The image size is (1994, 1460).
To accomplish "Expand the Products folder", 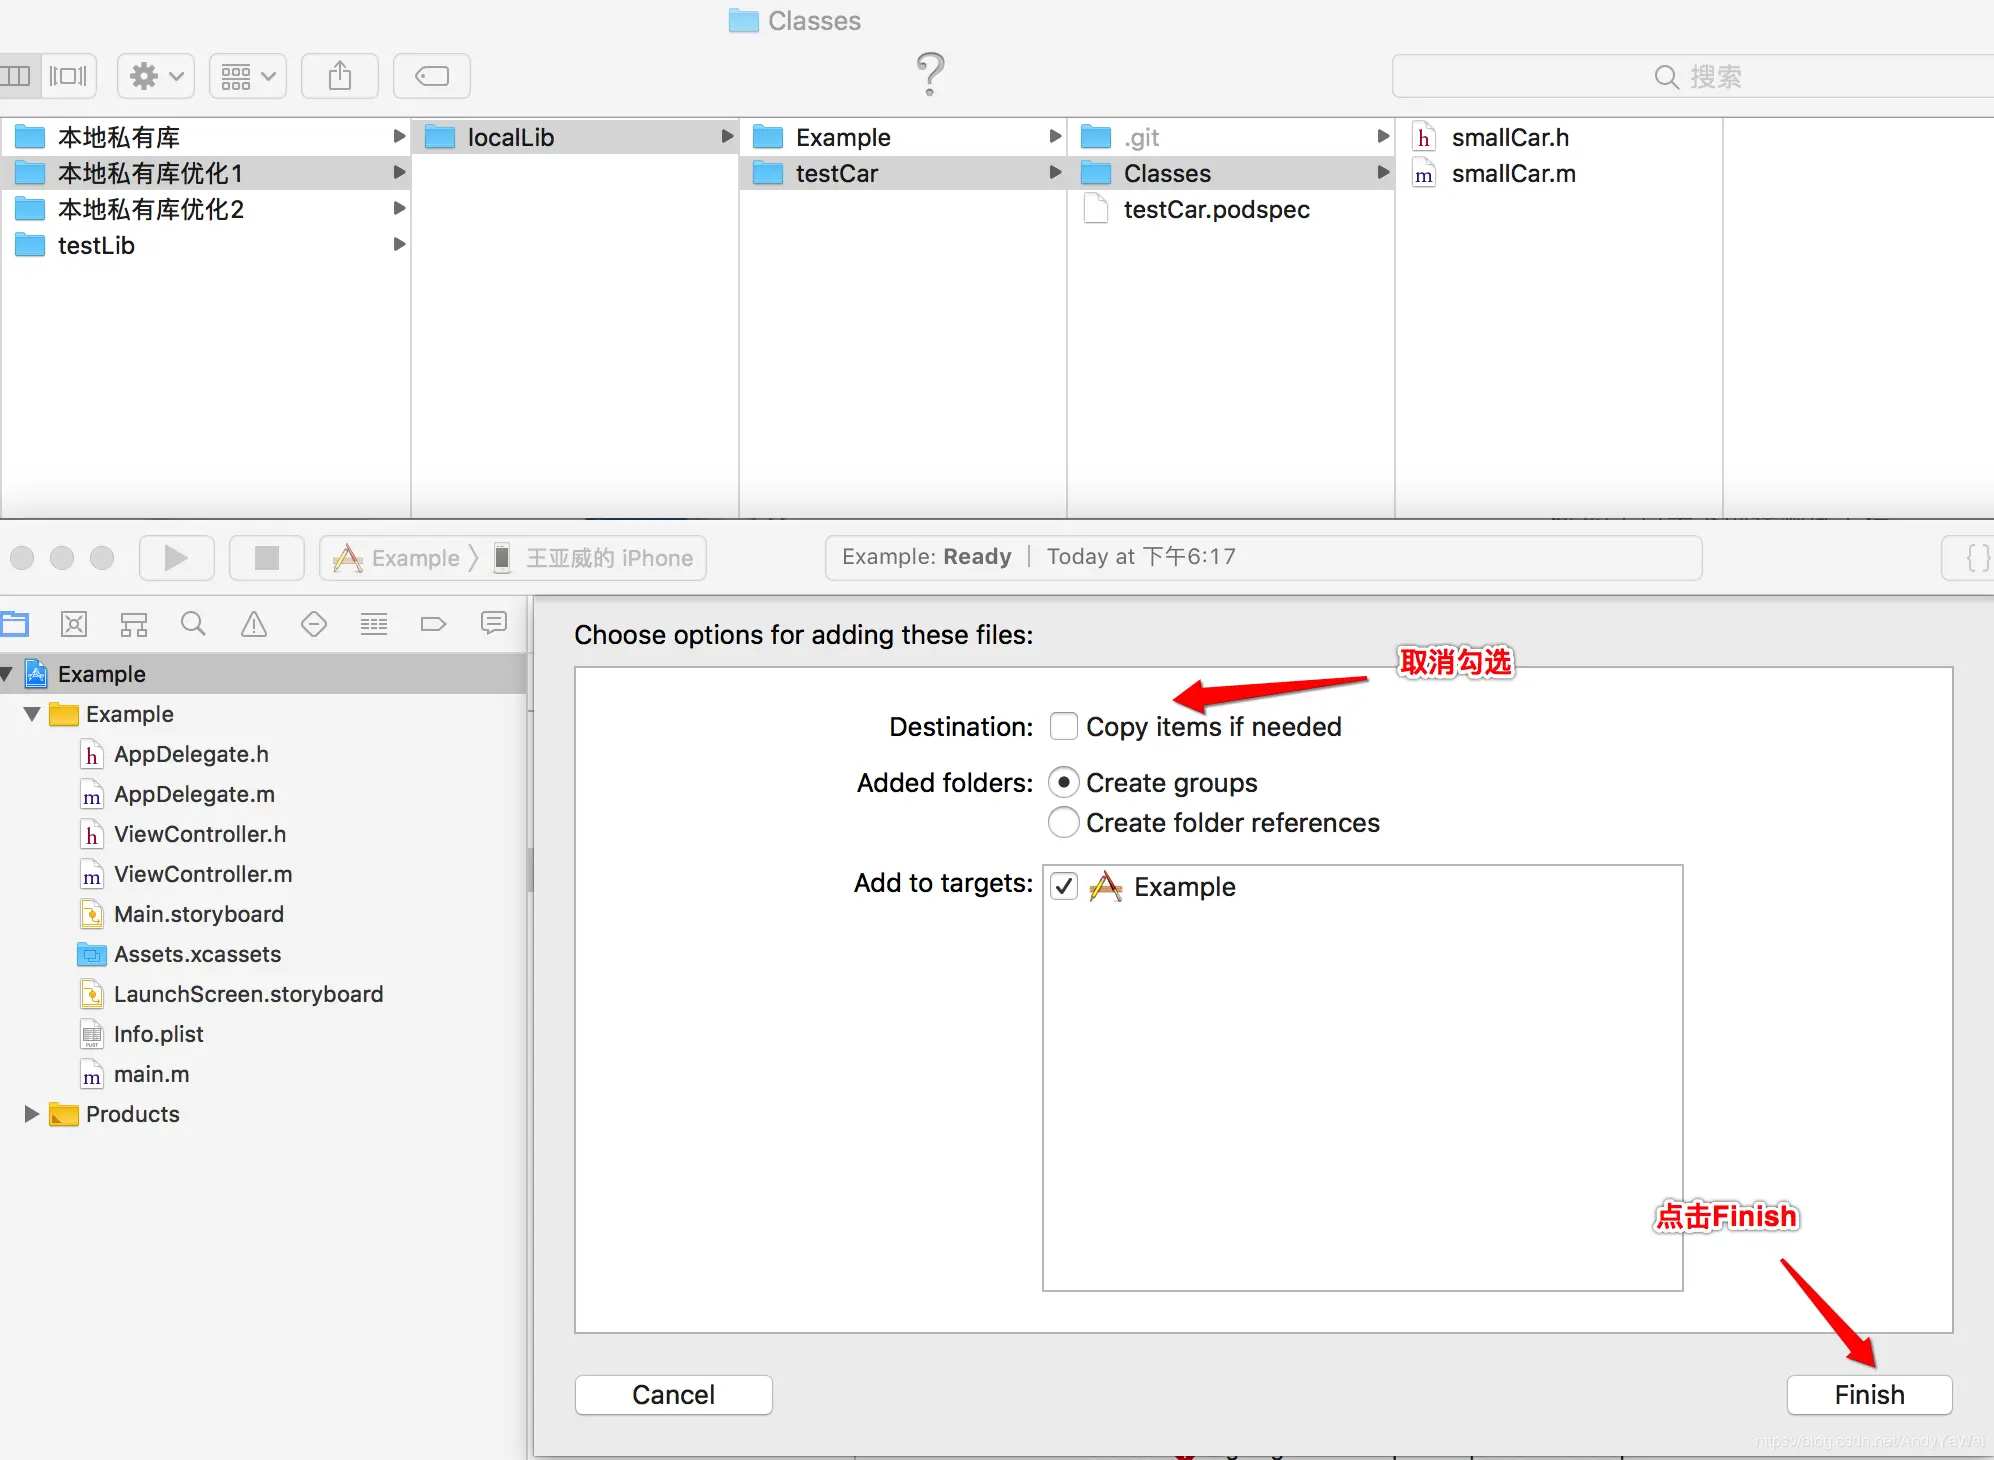I will coord(32,1114).
